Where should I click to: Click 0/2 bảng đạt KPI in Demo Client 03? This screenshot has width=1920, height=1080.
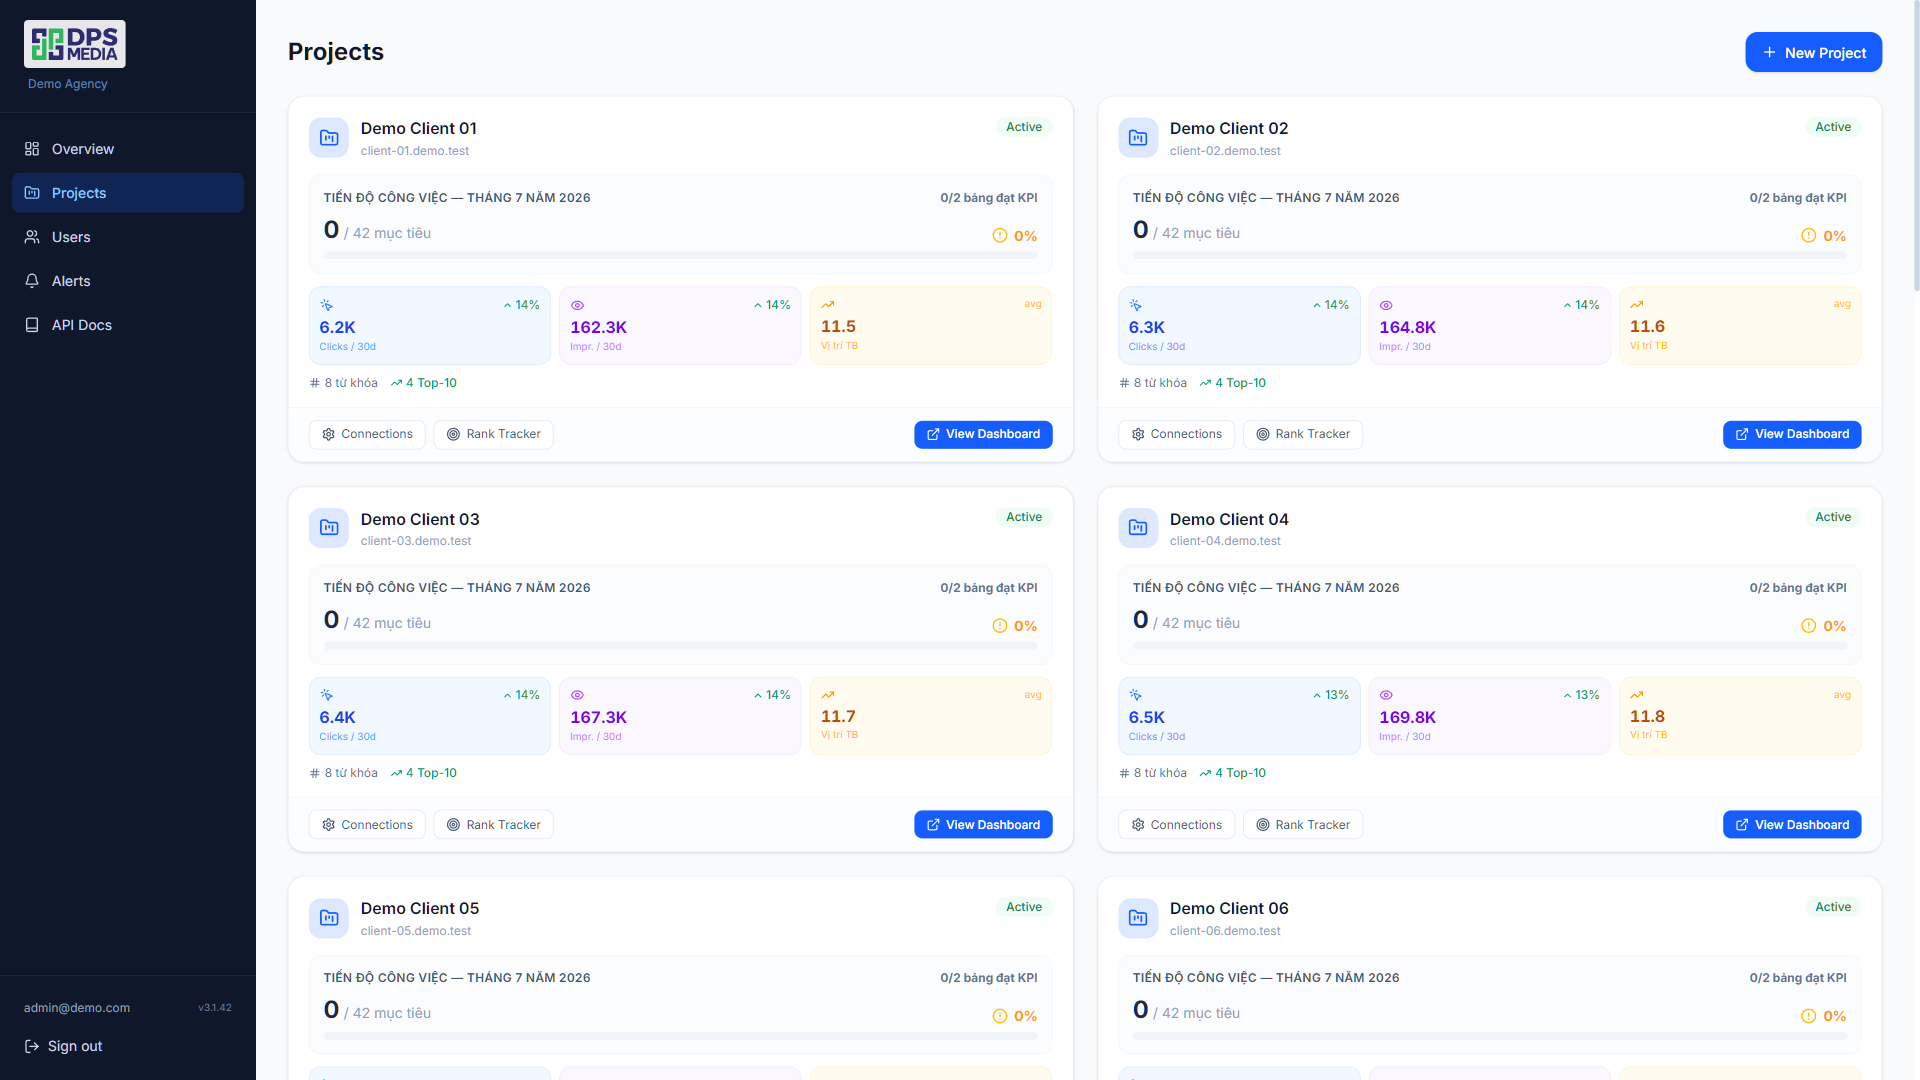[x=989, y=588]
